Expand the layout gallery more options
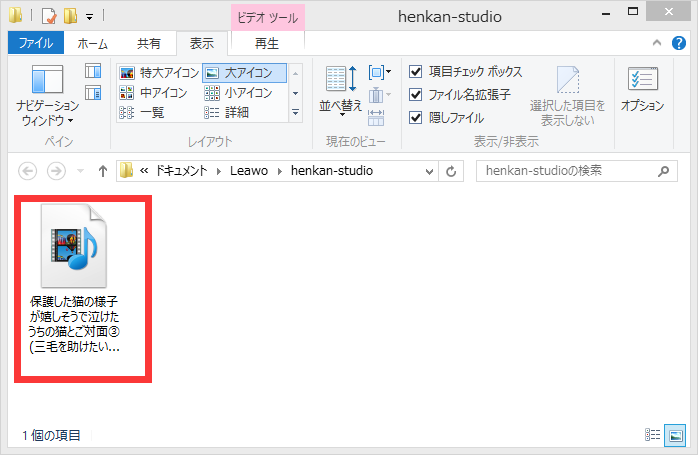698x455 pixels. click(296, 112)
